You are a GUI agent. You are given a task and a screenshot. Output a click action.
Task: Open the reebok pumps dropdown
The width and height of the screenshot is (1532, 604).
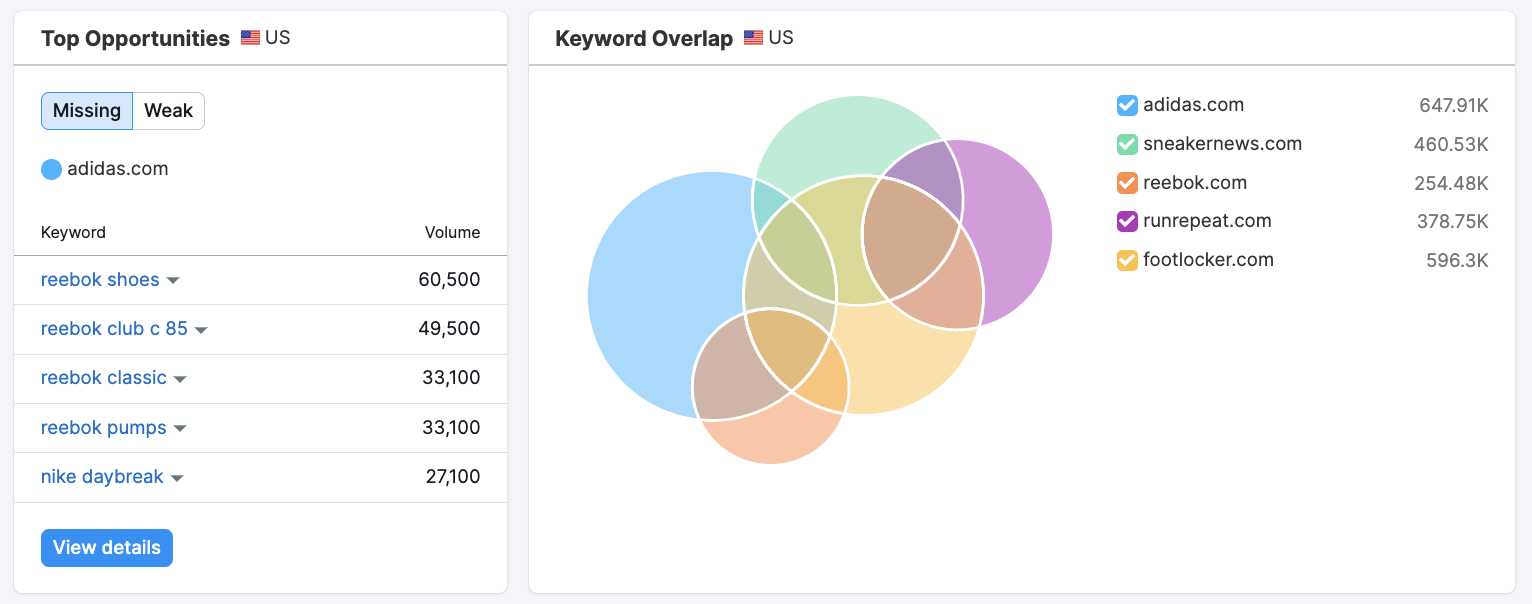coord(180,428)
